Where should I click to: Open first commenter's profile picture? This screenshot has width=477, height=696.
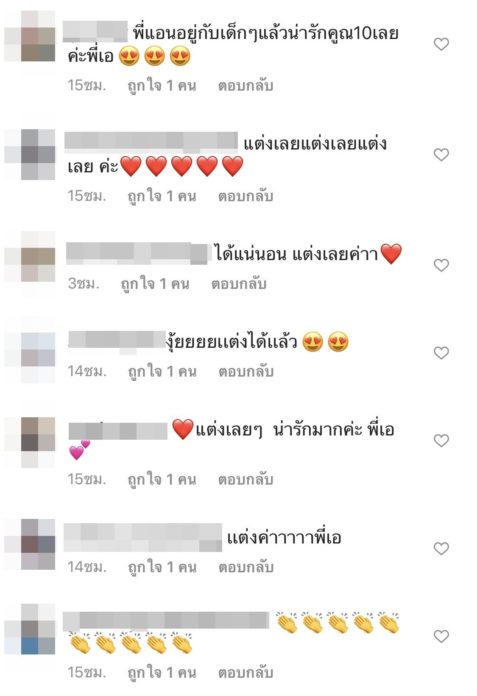tap(30, 36)
